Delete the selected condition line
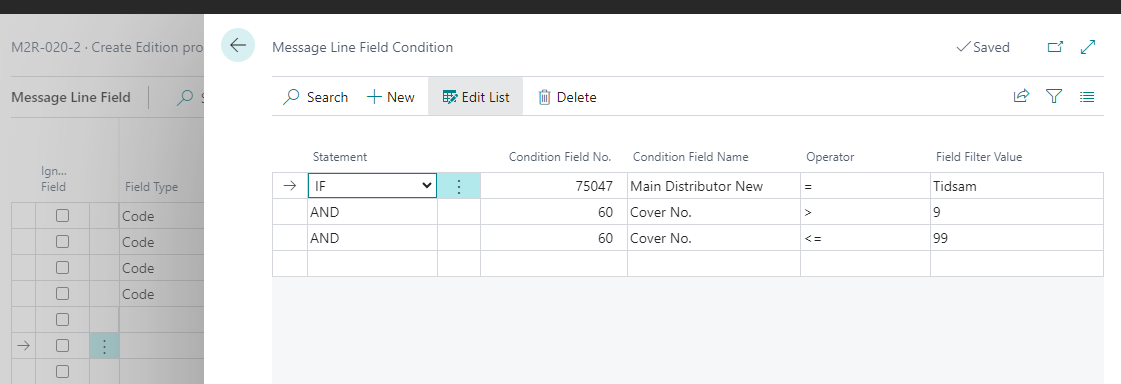 click(x=567, y=97)
